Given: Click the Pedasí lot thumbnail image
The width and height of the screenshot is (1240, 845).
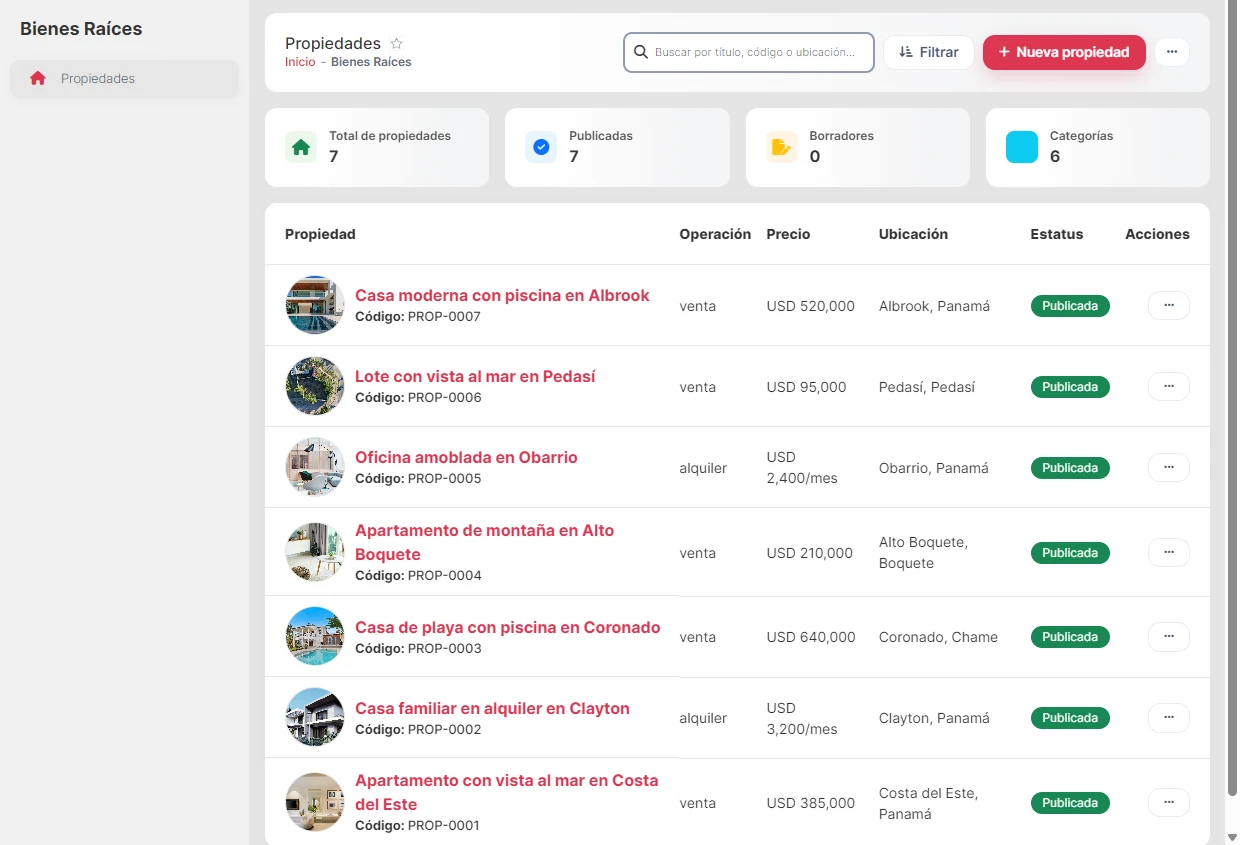Looking at the screenshot, I should 315,386.
